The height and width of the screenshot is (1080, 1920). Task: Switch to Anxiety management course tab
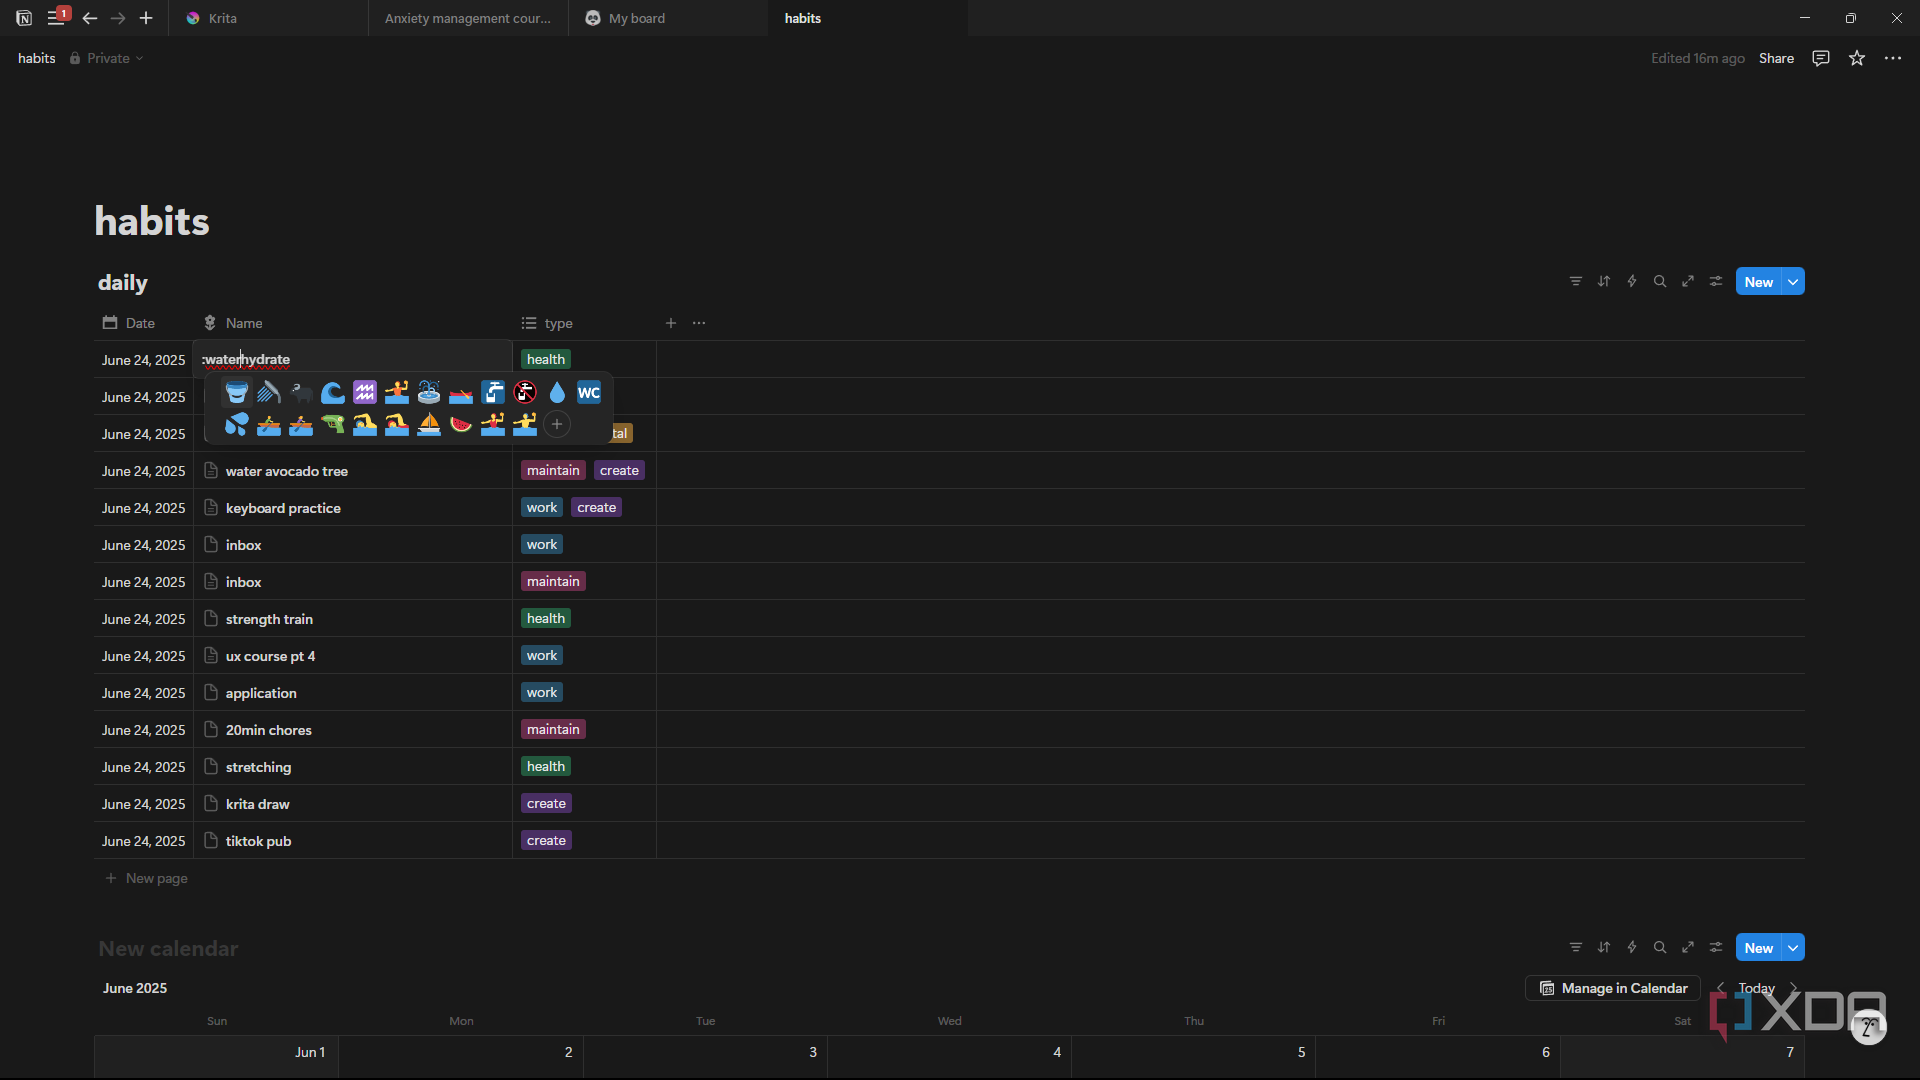point(468,18)
